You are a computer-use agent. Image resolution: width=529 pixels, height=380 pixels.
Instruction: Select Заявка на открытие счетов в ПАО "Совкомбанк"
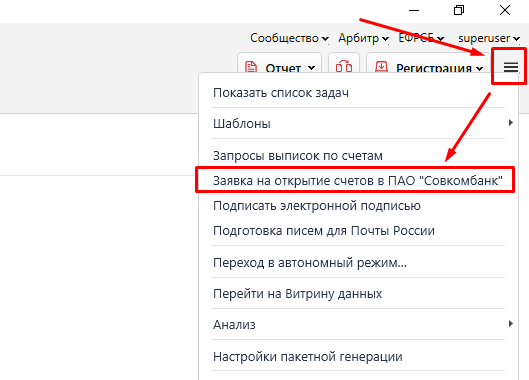pyautogui.click(x=358, y=181)
